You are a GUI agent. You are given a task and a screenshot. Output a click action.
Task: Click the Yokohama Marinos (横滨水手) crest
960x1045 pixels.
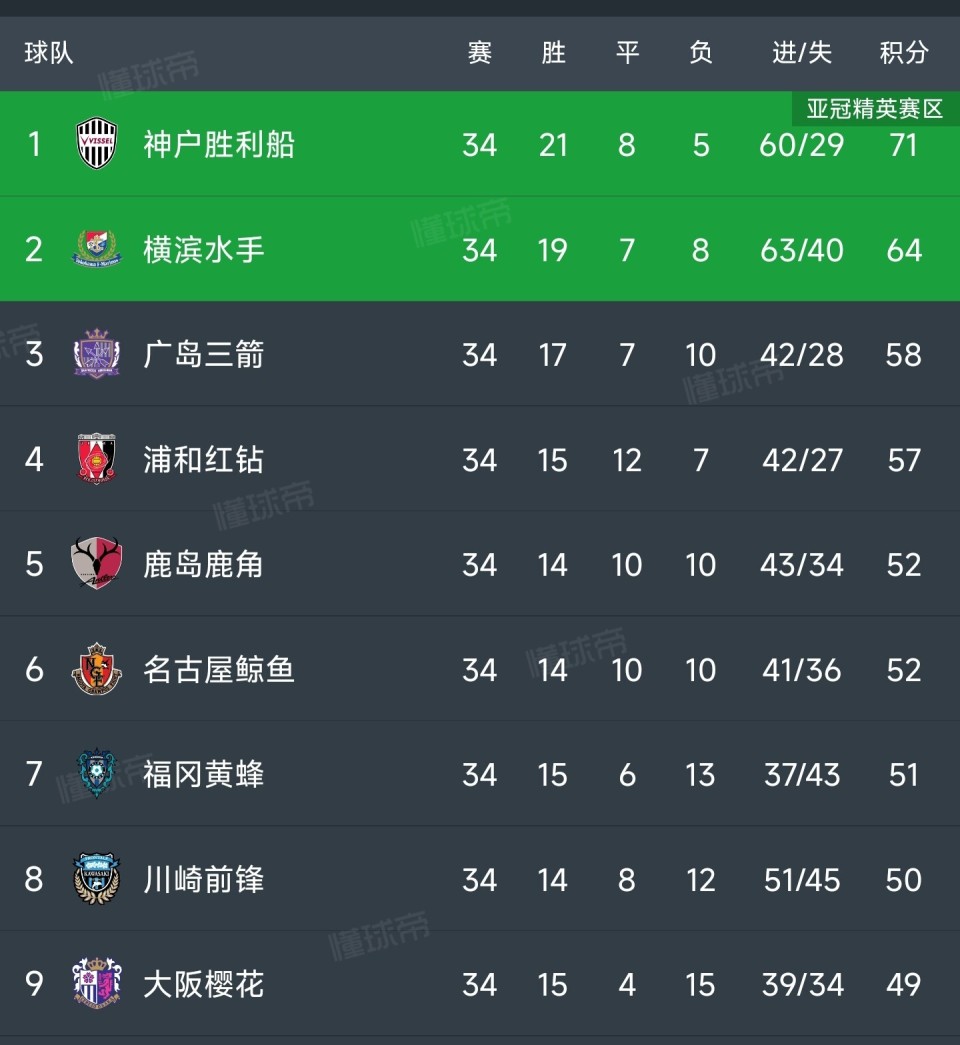[97, 250]
